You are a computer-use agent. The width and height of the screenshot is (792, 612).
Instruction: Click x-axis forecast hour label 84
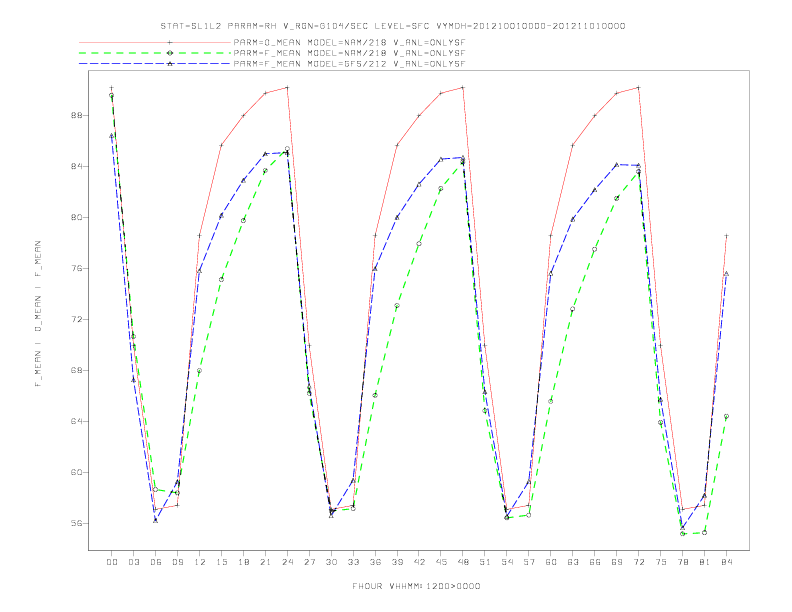click(x=727, y=562)
